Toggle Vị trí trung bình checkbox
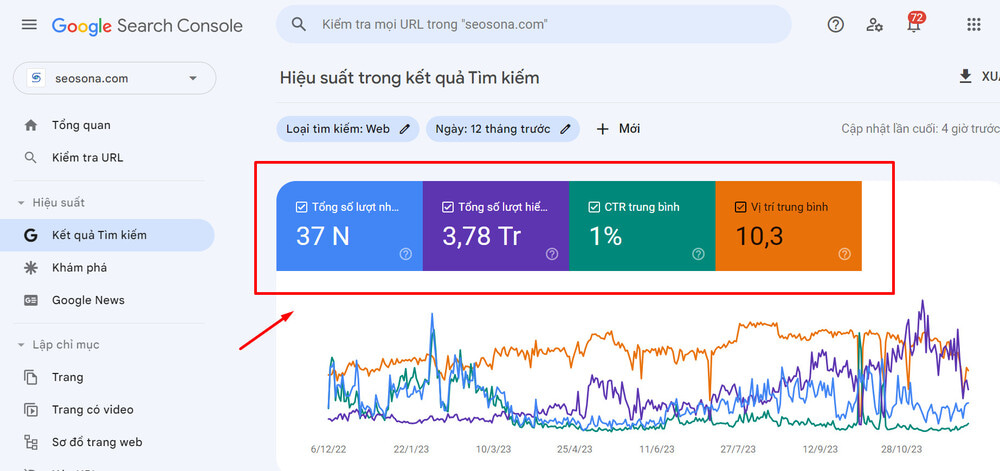1000x471 pixels. 740,207
